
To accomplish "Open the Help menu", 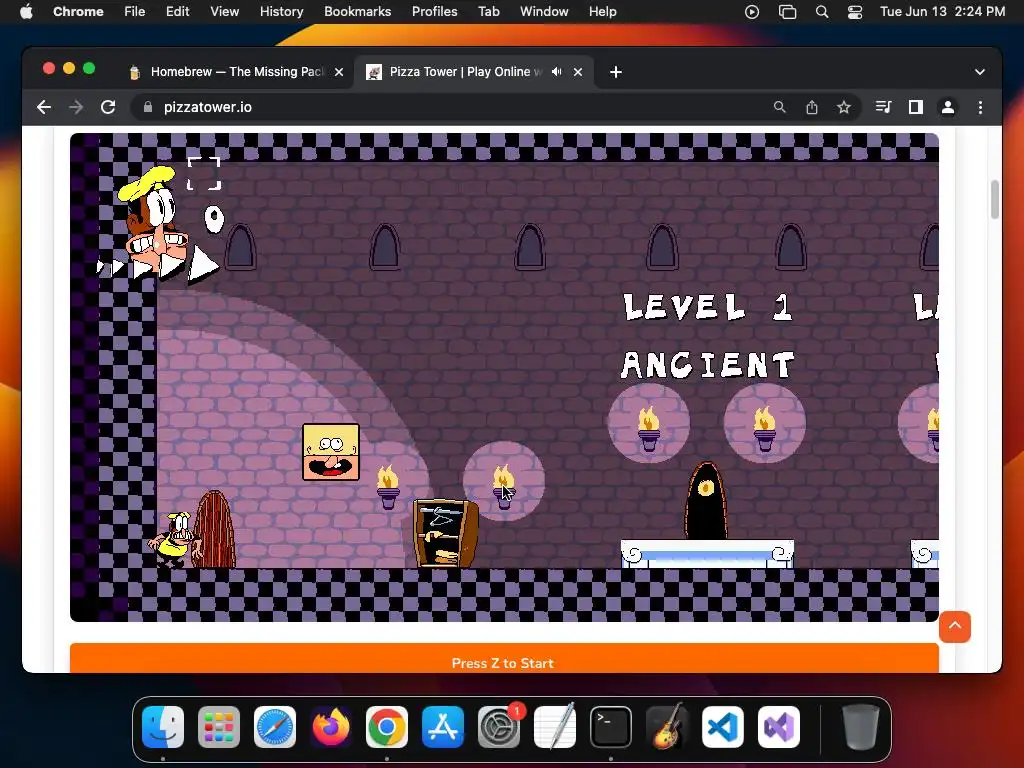I will tap(602, 11).
